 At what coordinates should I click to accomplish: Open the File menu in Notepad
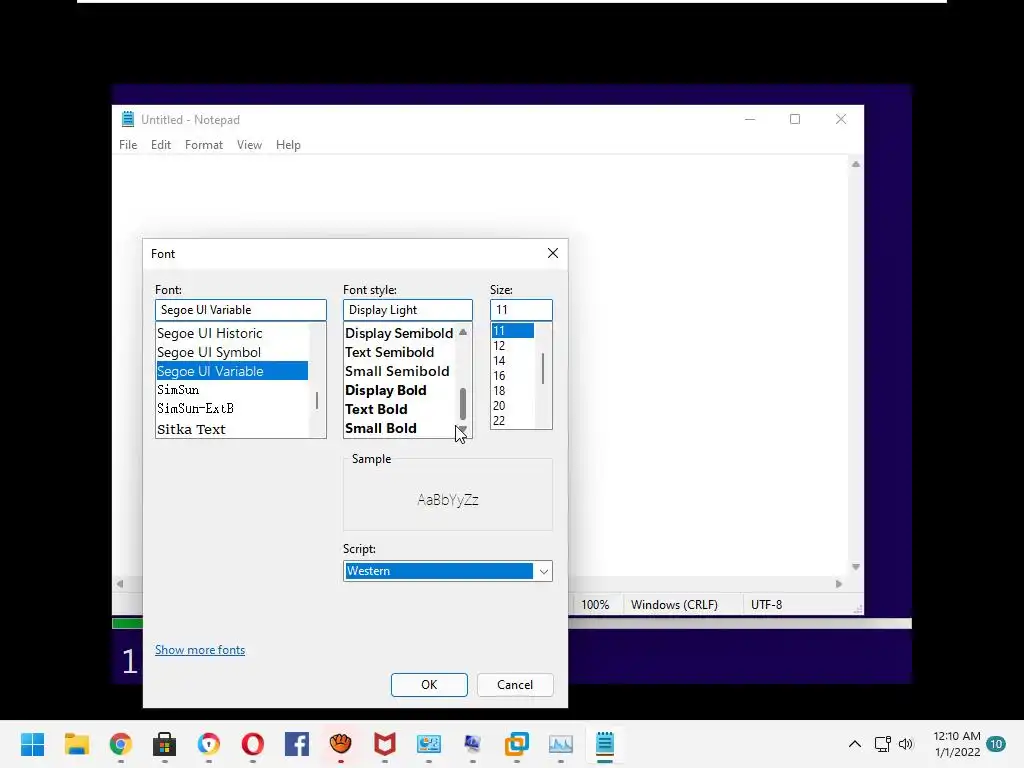(128, 145)
